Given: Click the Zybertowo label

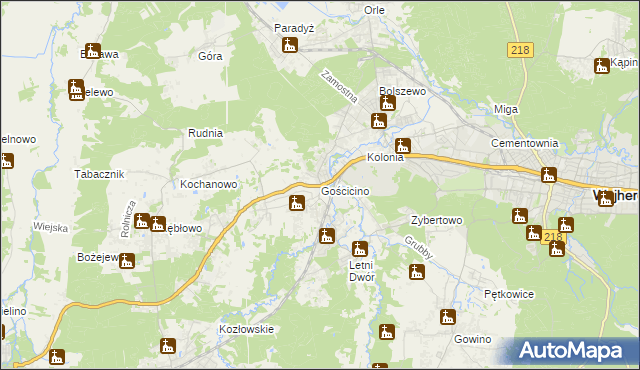Looking at the screenshot, I should point(437,220).
